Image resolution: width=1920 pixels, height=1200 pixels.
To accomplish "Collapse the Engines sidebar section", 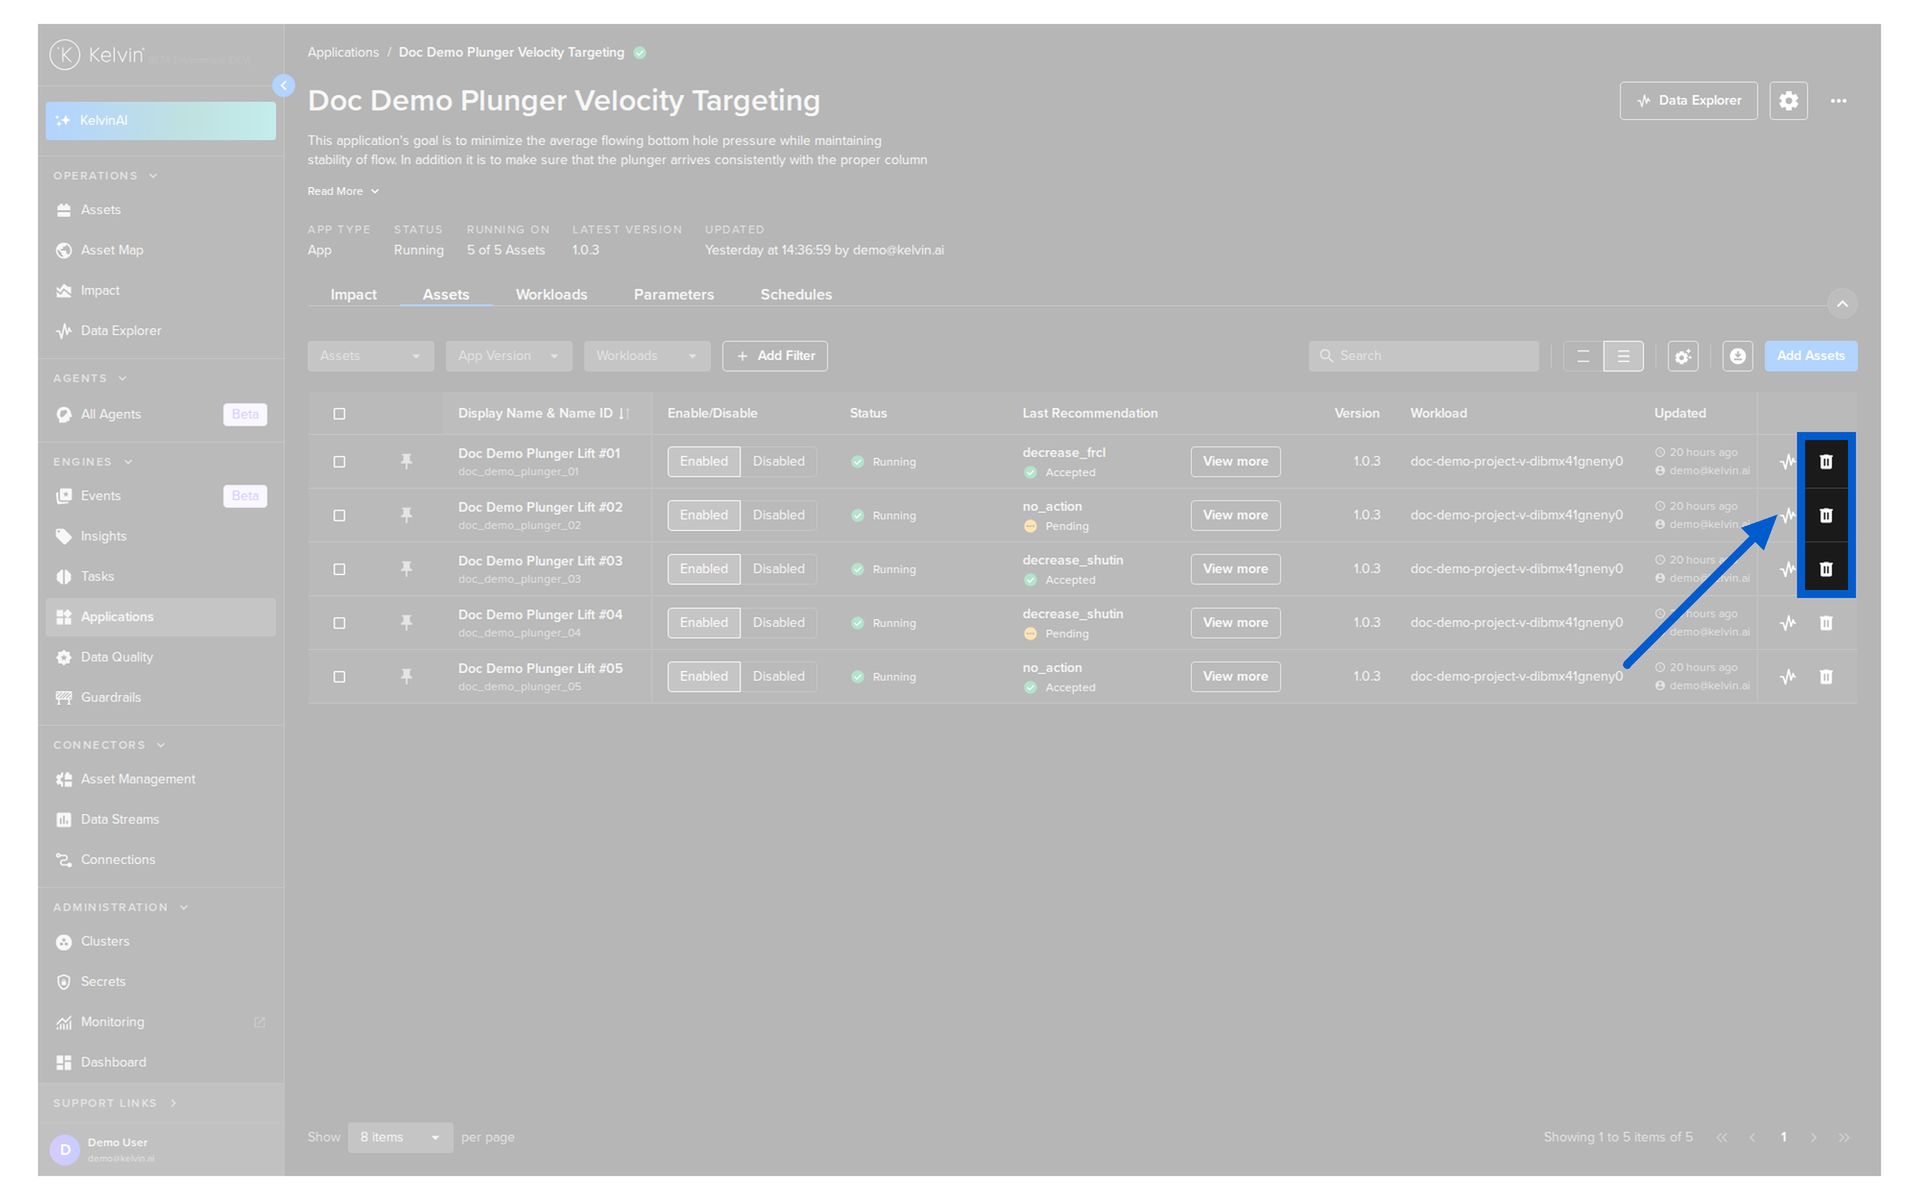I will point(93,462).
